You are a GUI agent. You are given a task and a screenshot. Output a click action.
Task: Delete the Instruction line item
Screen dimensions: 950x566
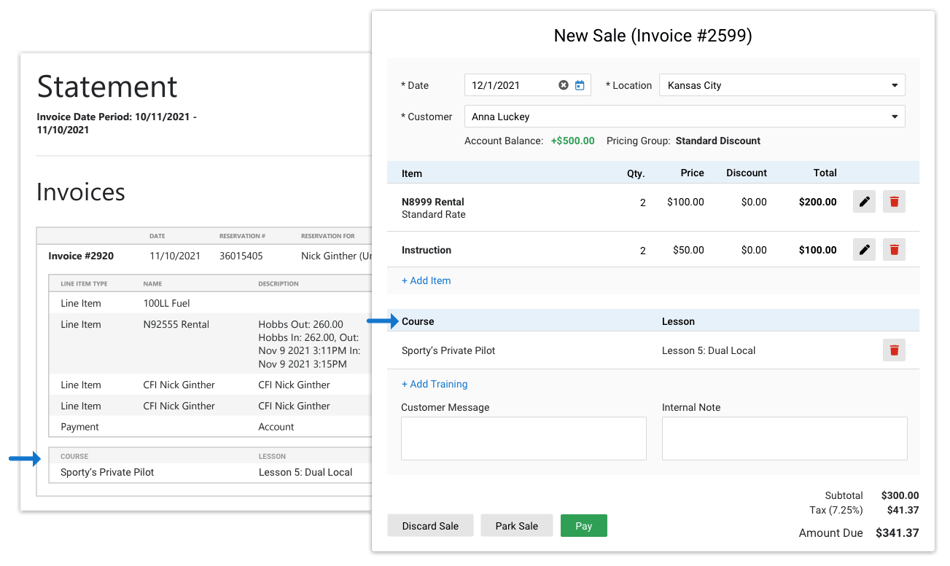tap(894, 250)
